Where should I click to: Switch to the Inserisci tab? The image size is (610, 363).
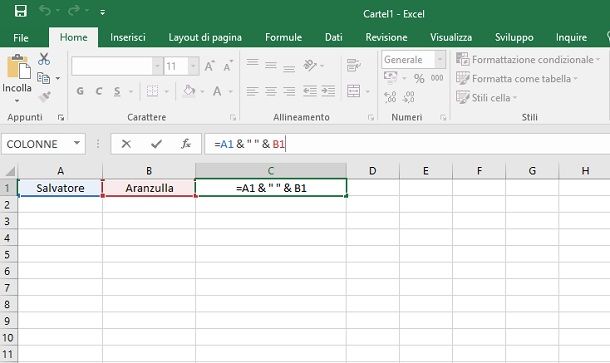[128, 37]
